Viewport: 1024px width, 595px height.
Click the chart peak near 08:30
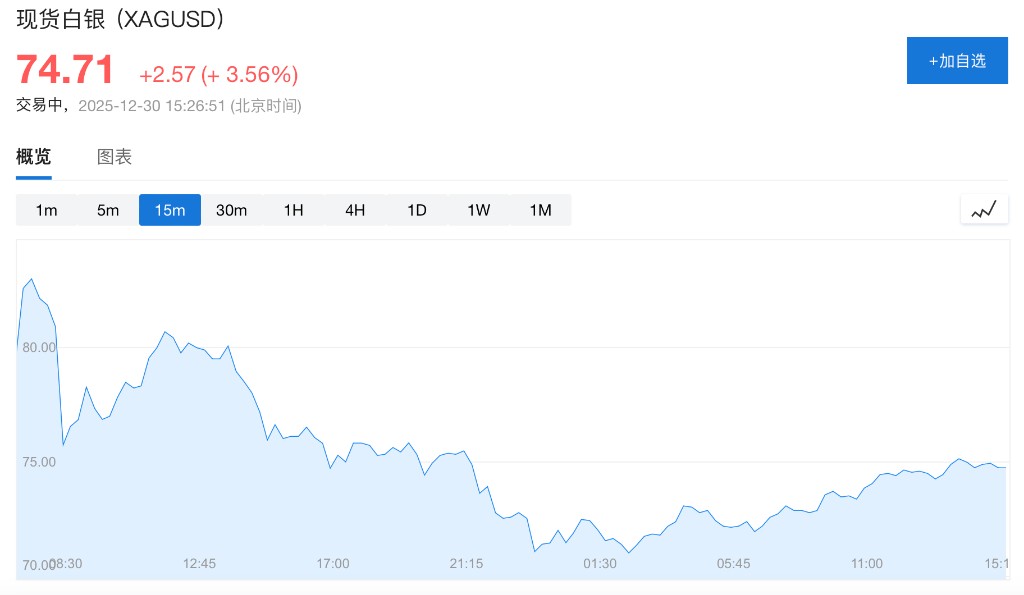pyautogui.click(x=32, y=279)
